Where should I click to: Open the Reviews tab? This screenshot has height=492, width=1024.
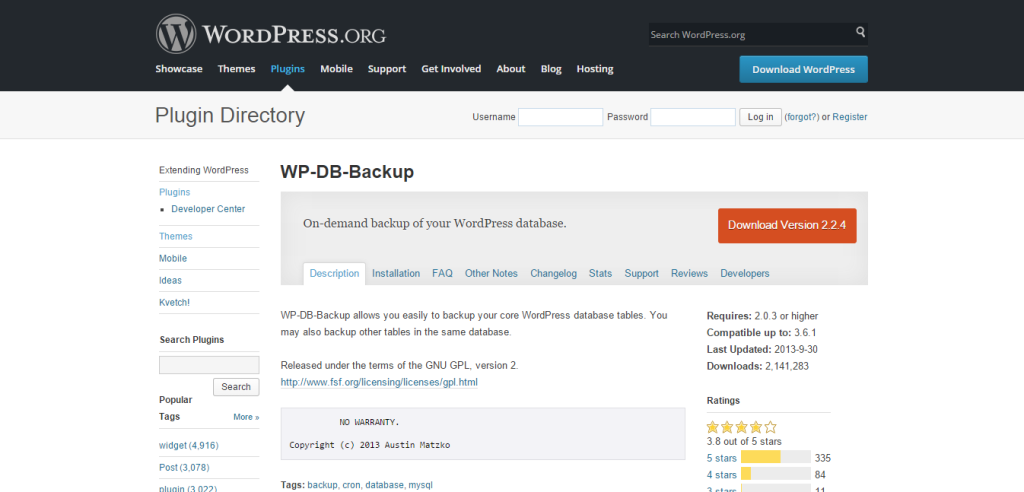click(689, 274)
